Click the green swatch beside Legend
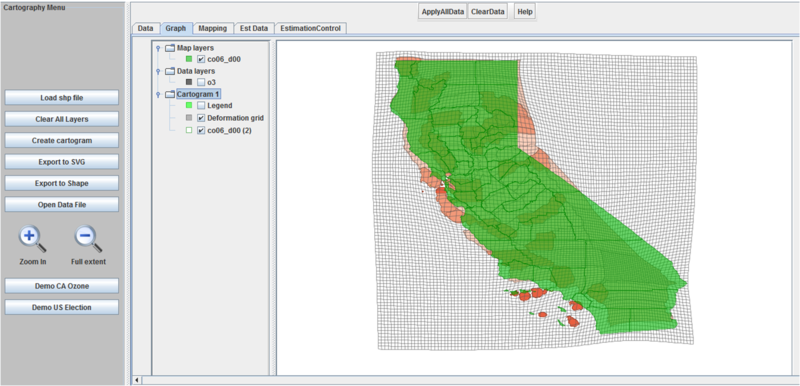Screen dimensions: 800x386 [189, 106]
